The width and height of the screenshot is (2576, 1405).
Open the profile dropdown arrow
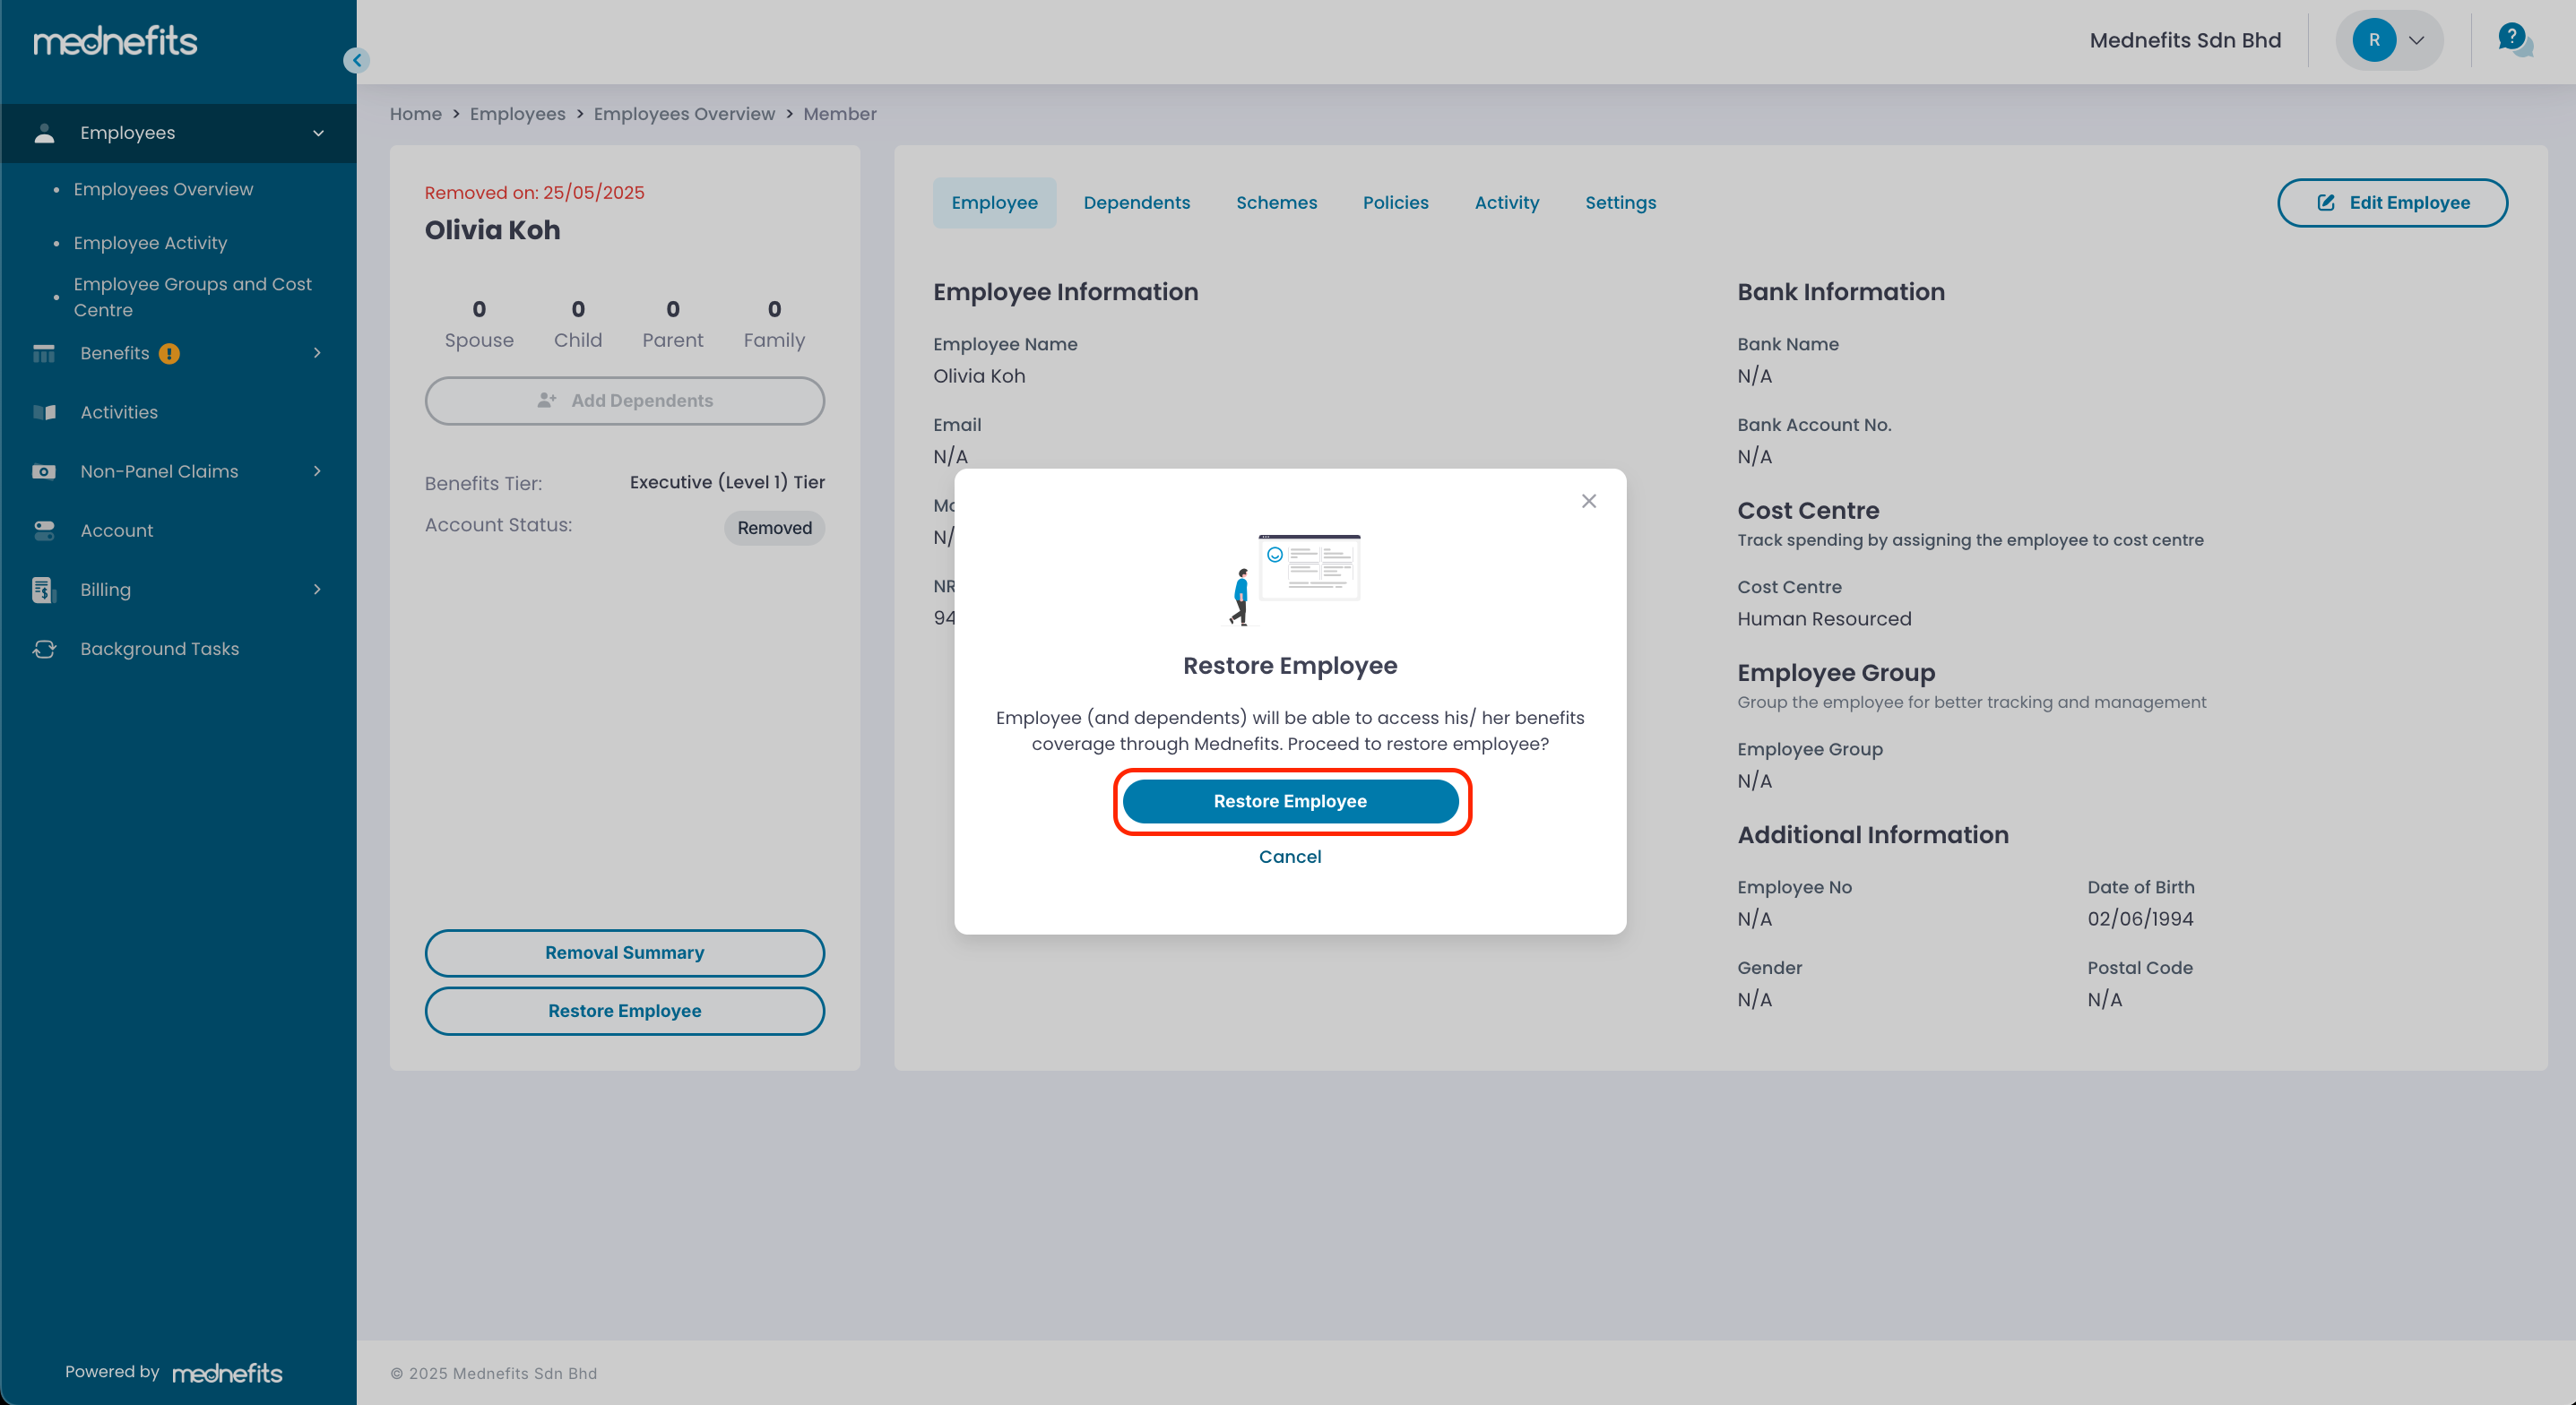click(x=2416, y=40)
